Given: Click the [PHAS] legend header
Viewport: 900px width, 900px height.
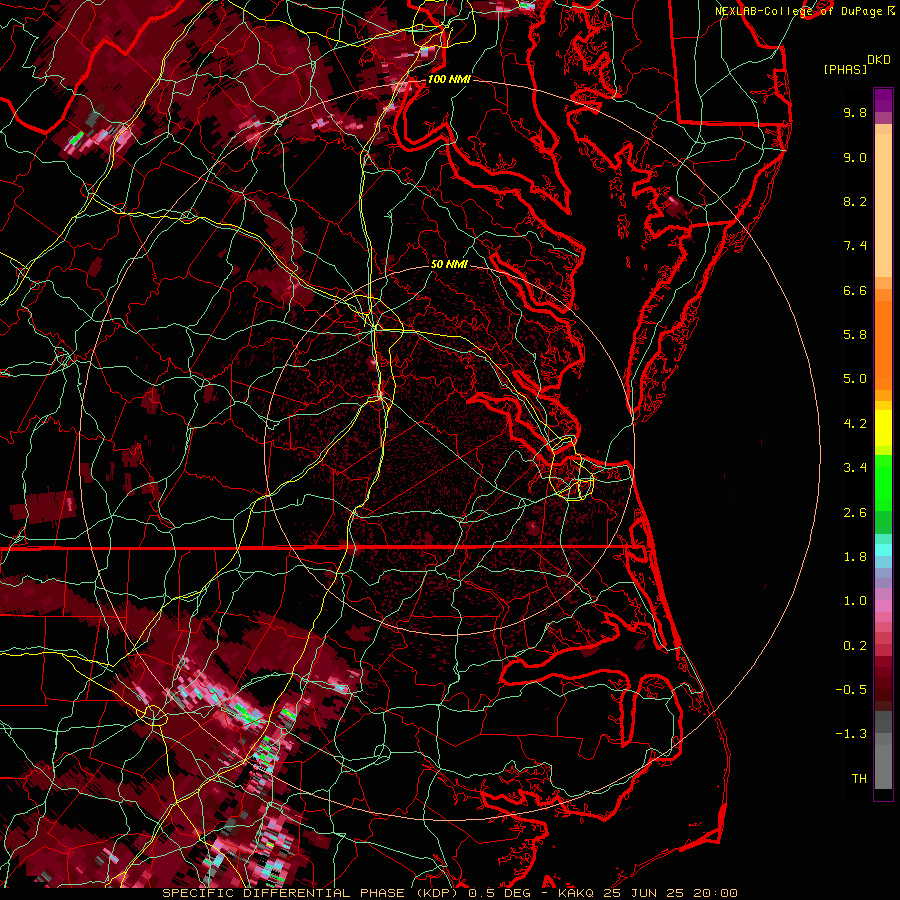Looking at the screenshot, I should (845, 69).
